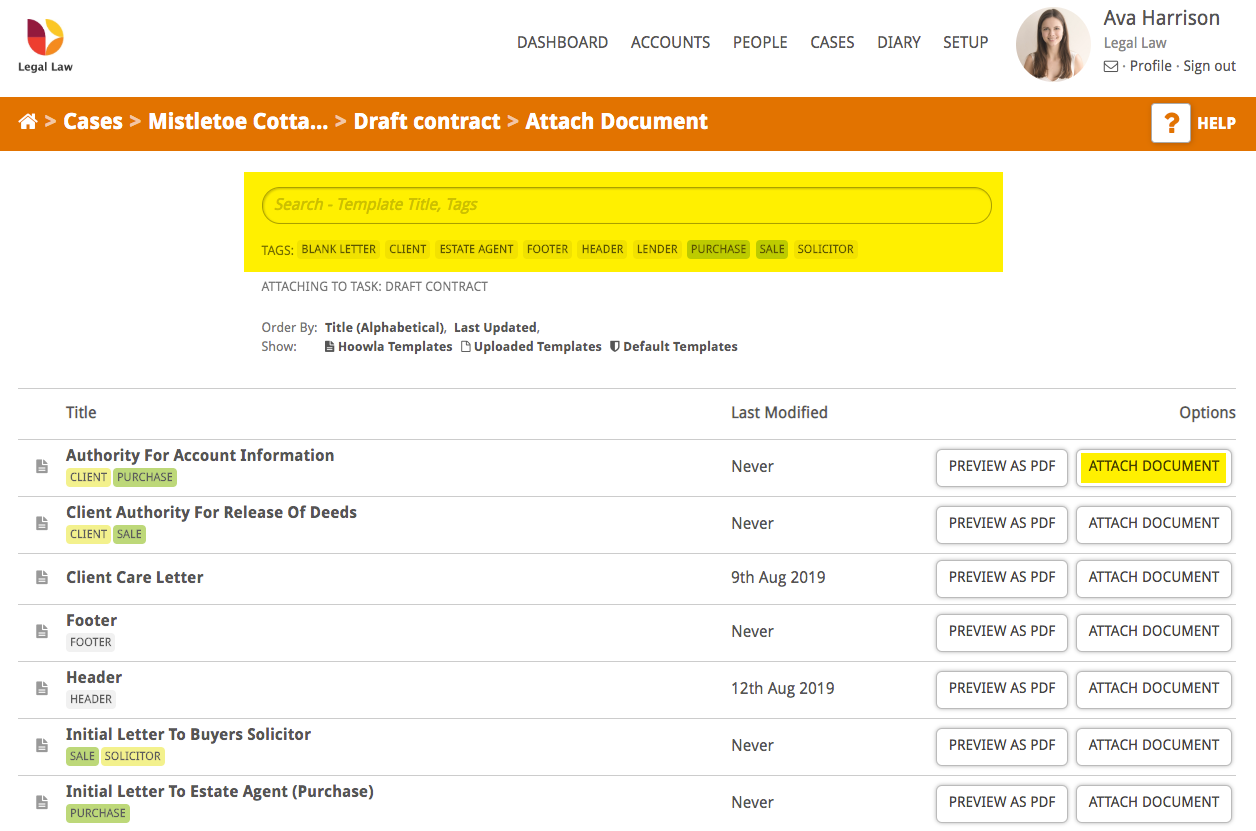Open the HELP question mark icon
Screen dimensions: 1256x831
(x=1170, y=123)
